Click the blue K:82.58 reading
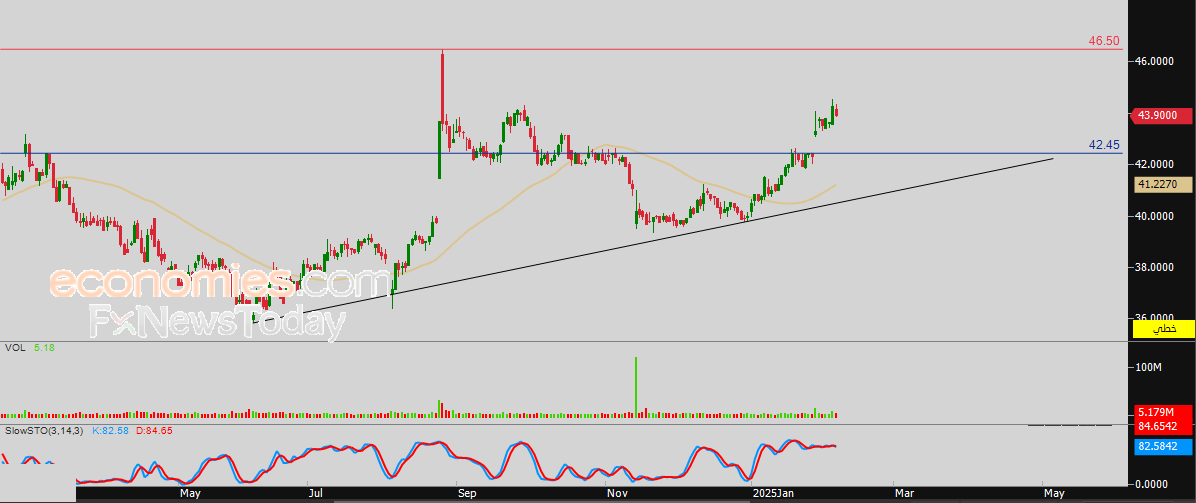The width and height of the screenshot is (1196, 503). click(111, 431)
